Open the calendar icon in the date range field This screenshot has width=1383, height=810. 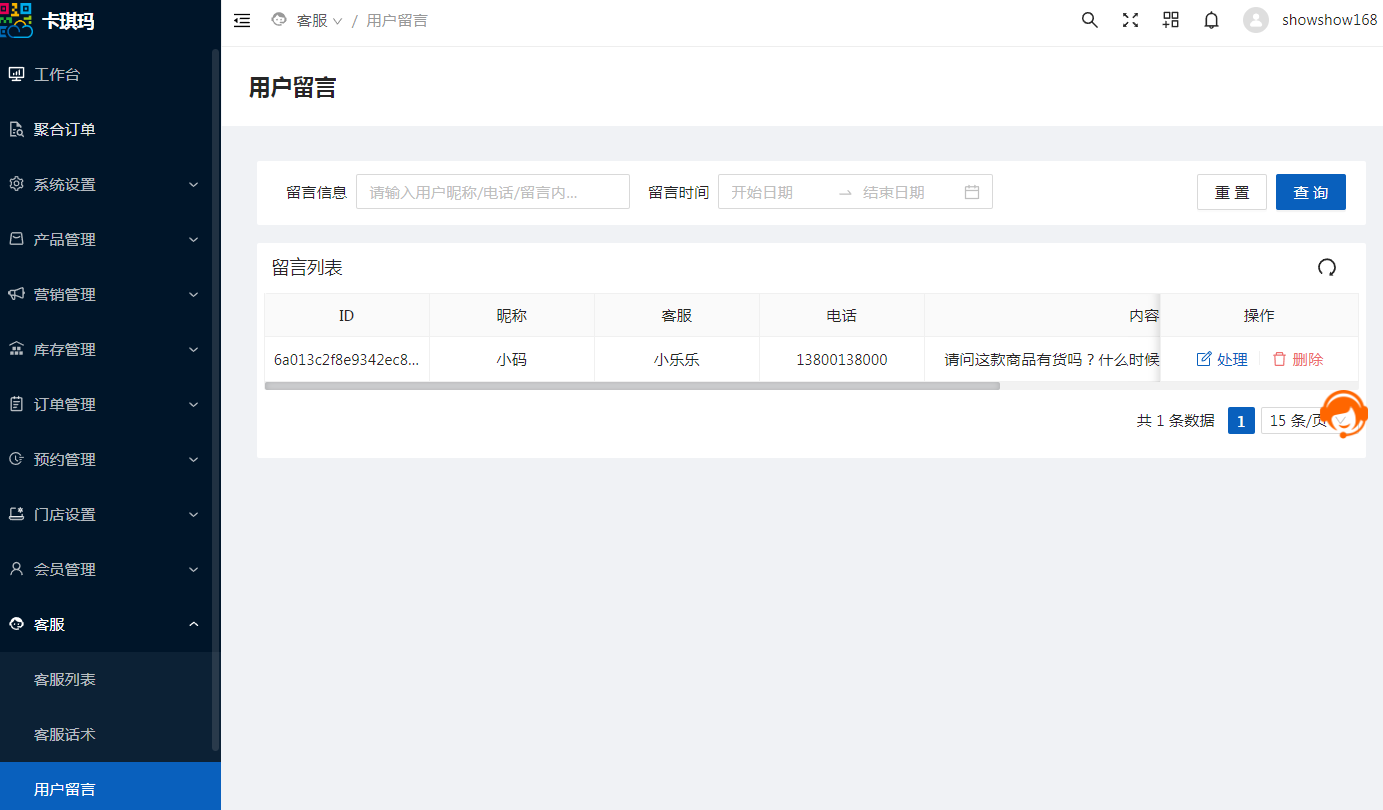pos(971,192)
